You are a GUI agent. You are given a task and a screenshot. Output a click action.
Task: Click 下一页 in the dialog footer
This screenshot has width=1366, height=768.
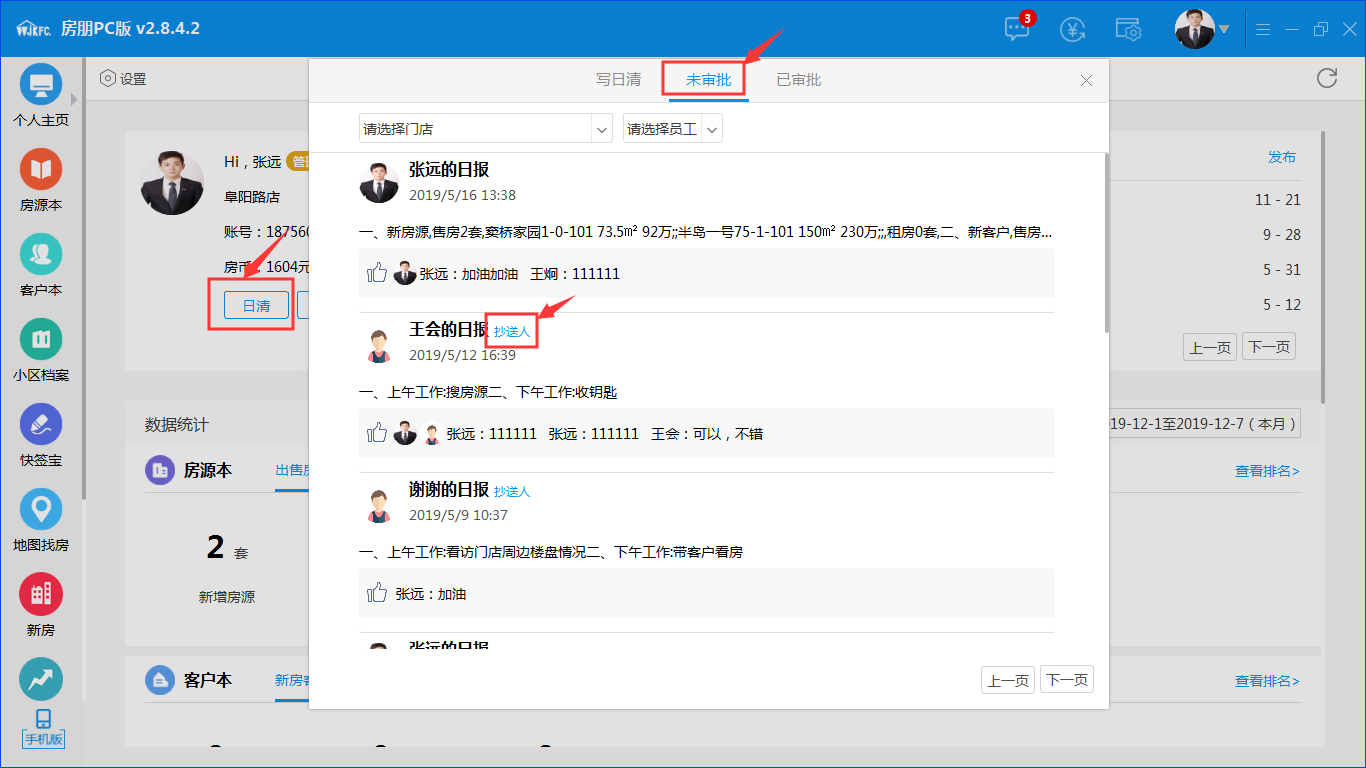[x=1067, y=680]
